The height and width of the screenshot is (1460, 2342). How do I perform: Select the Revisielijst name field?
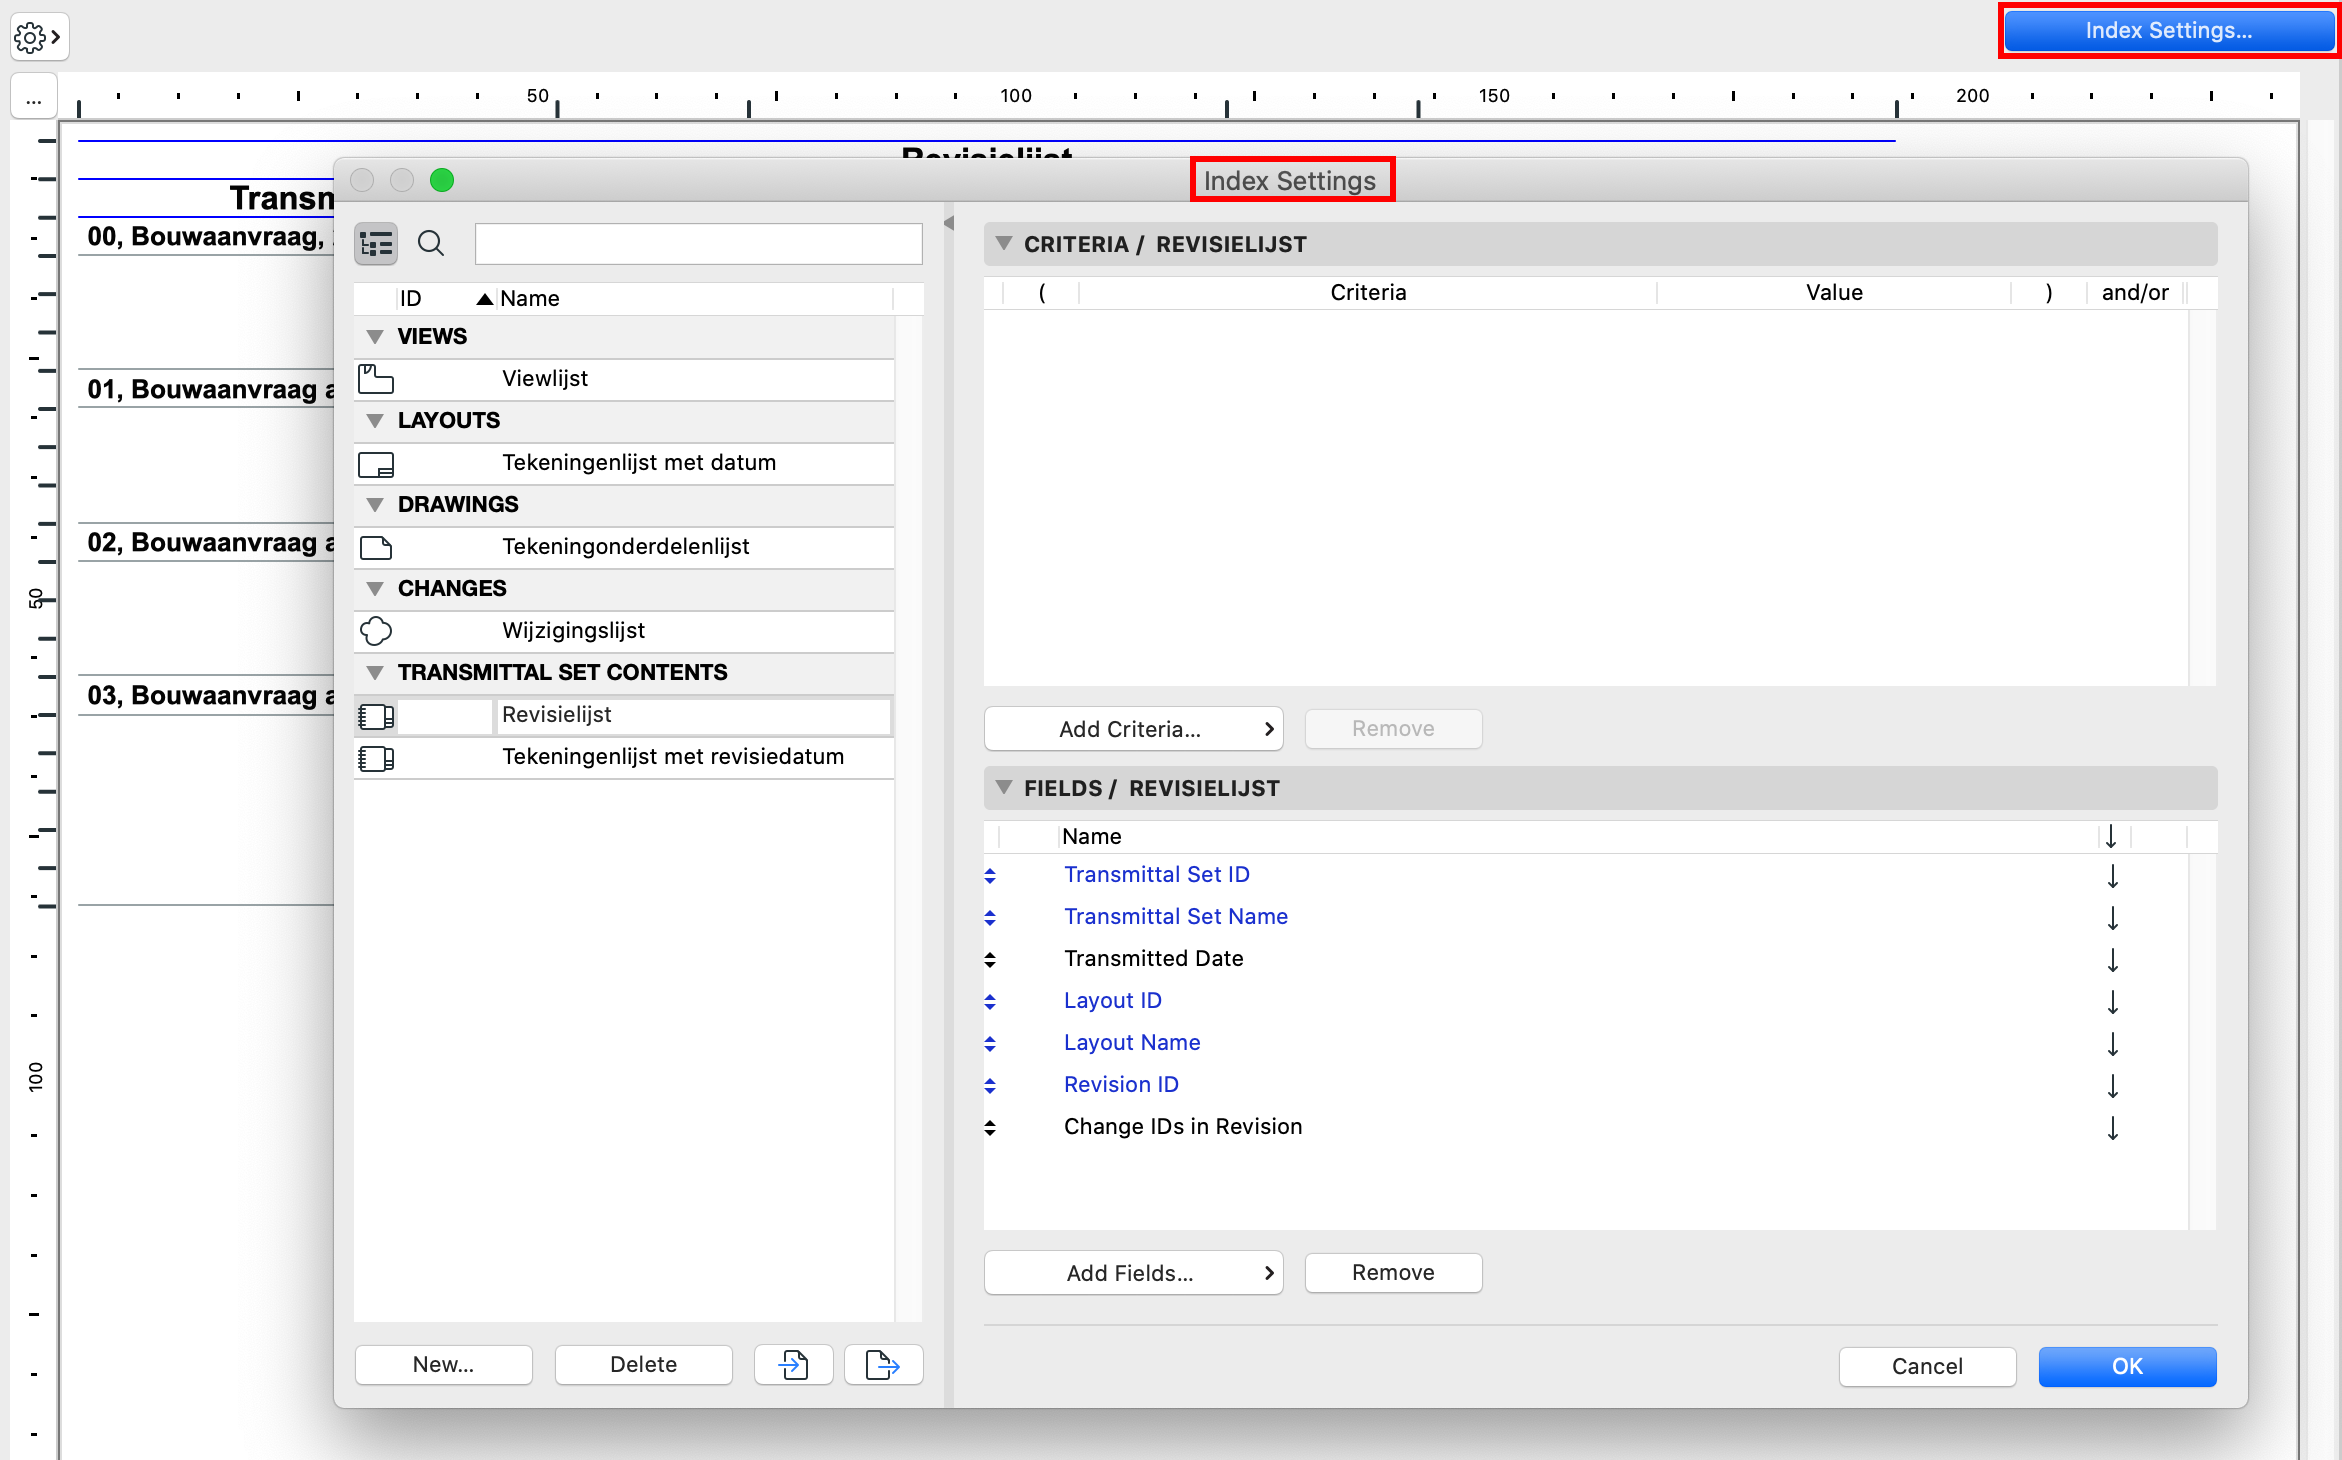point(692,715)
